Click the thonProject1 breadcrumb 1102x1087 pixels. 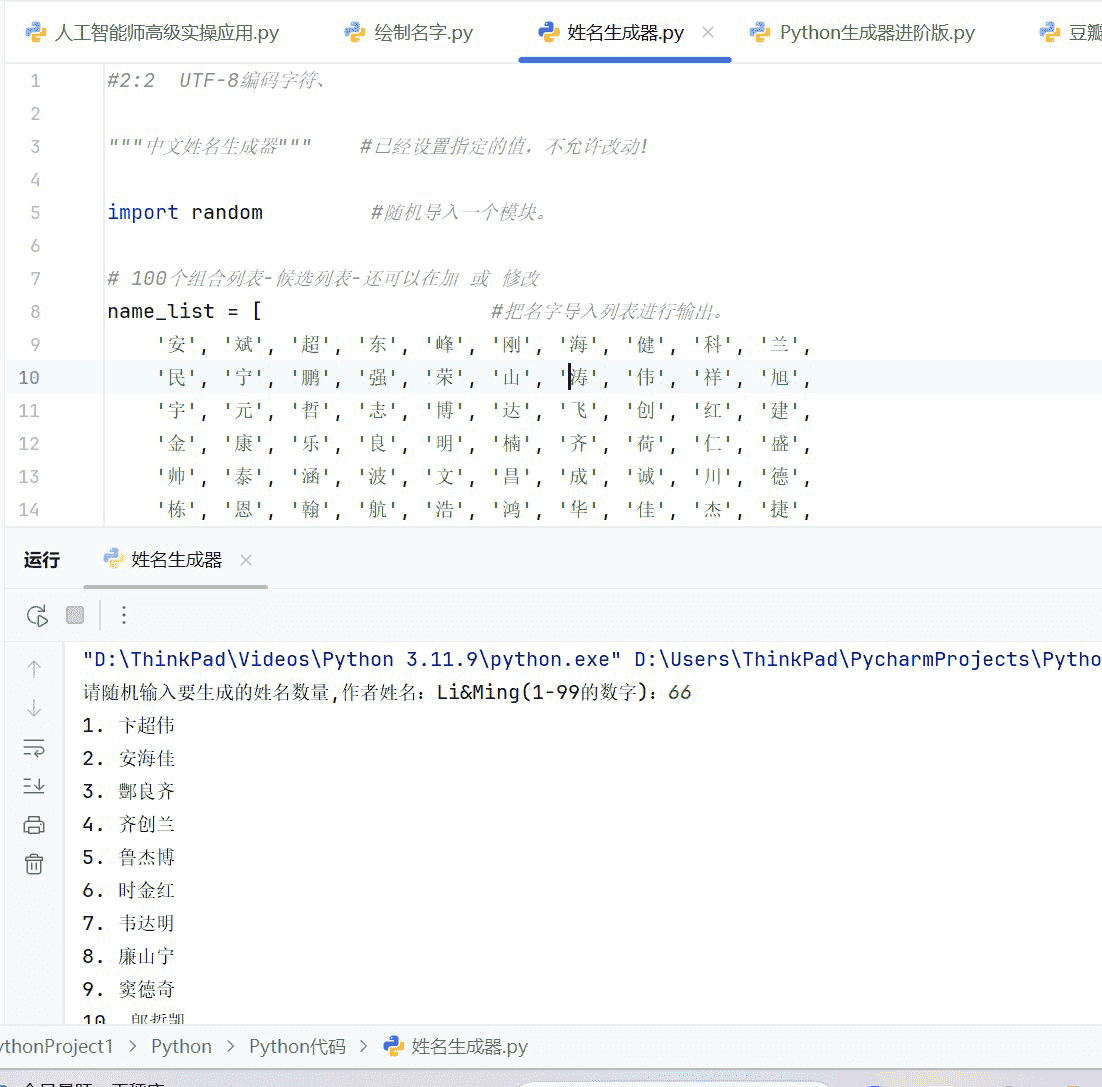click(x=56, y=1046)
